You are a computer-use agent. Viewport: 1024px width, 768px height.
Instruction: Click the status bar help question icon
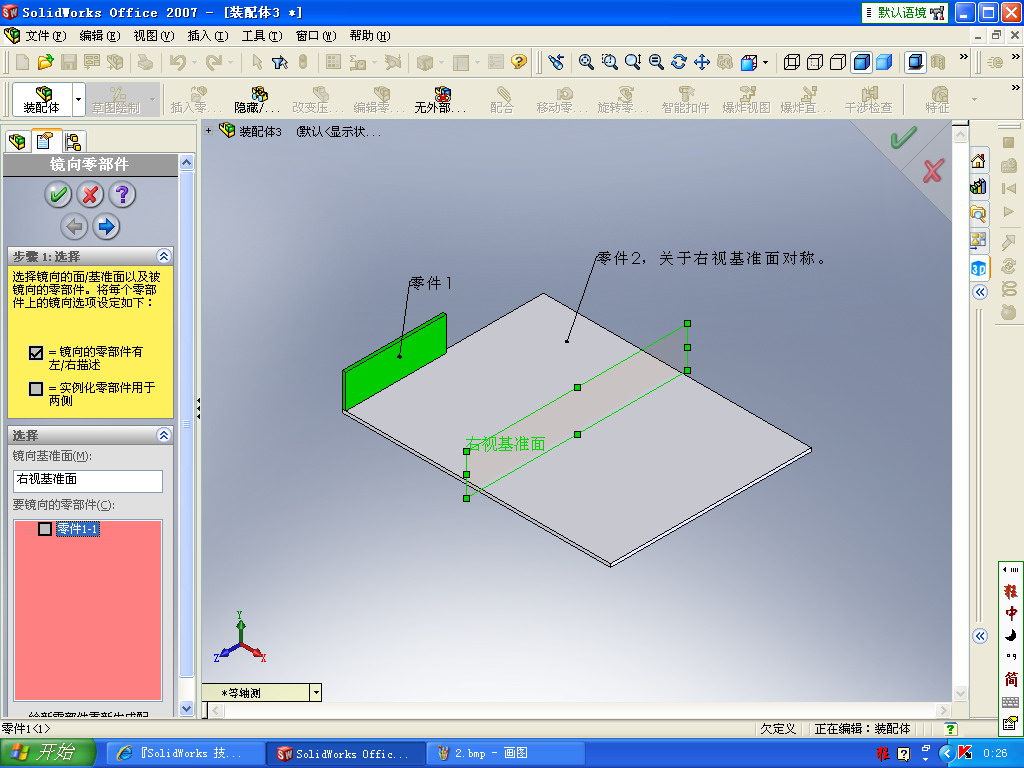click(951, 729)
